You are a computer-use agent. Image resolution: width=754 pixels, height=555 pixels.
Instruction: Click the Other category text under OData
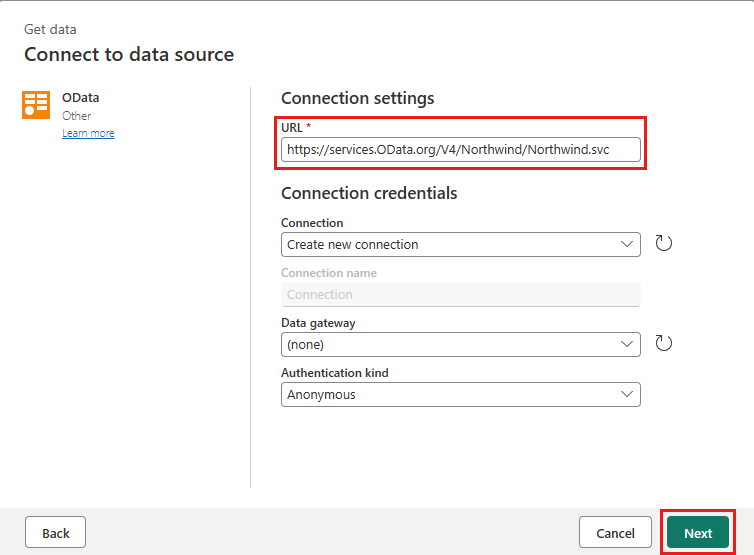pyautogui.click(x=76, y=116)
